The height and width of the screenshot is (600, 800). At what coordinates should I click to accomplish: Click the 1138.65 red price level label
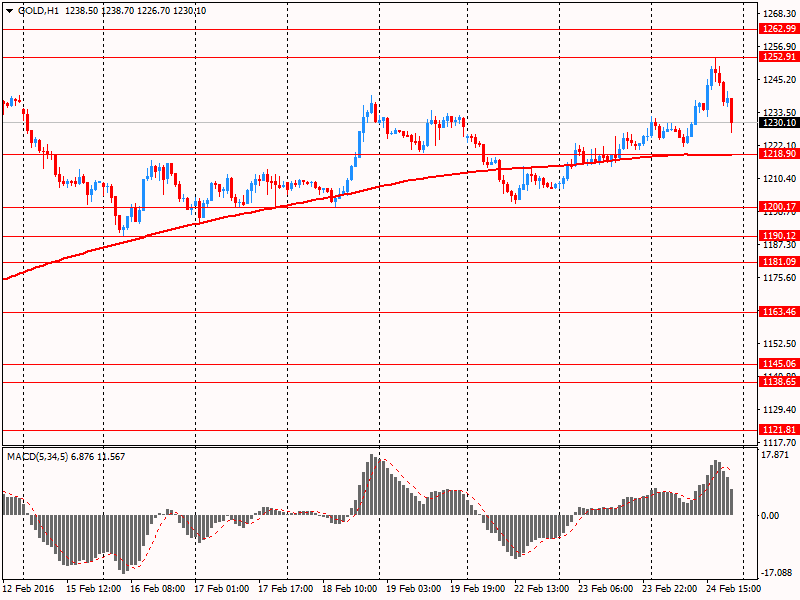point(777,382)
